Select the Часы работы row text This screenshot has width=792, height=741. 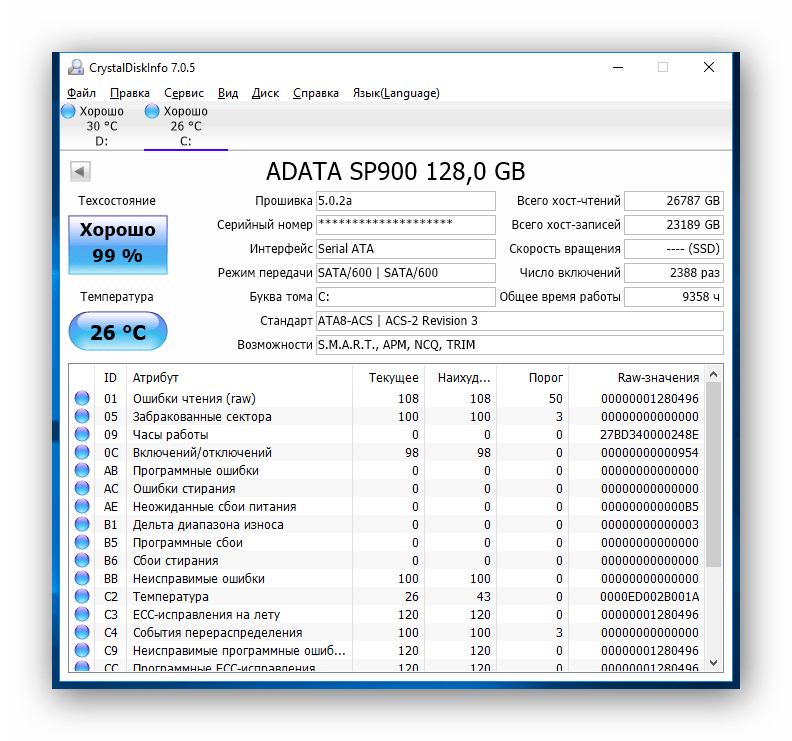(171, 434)
